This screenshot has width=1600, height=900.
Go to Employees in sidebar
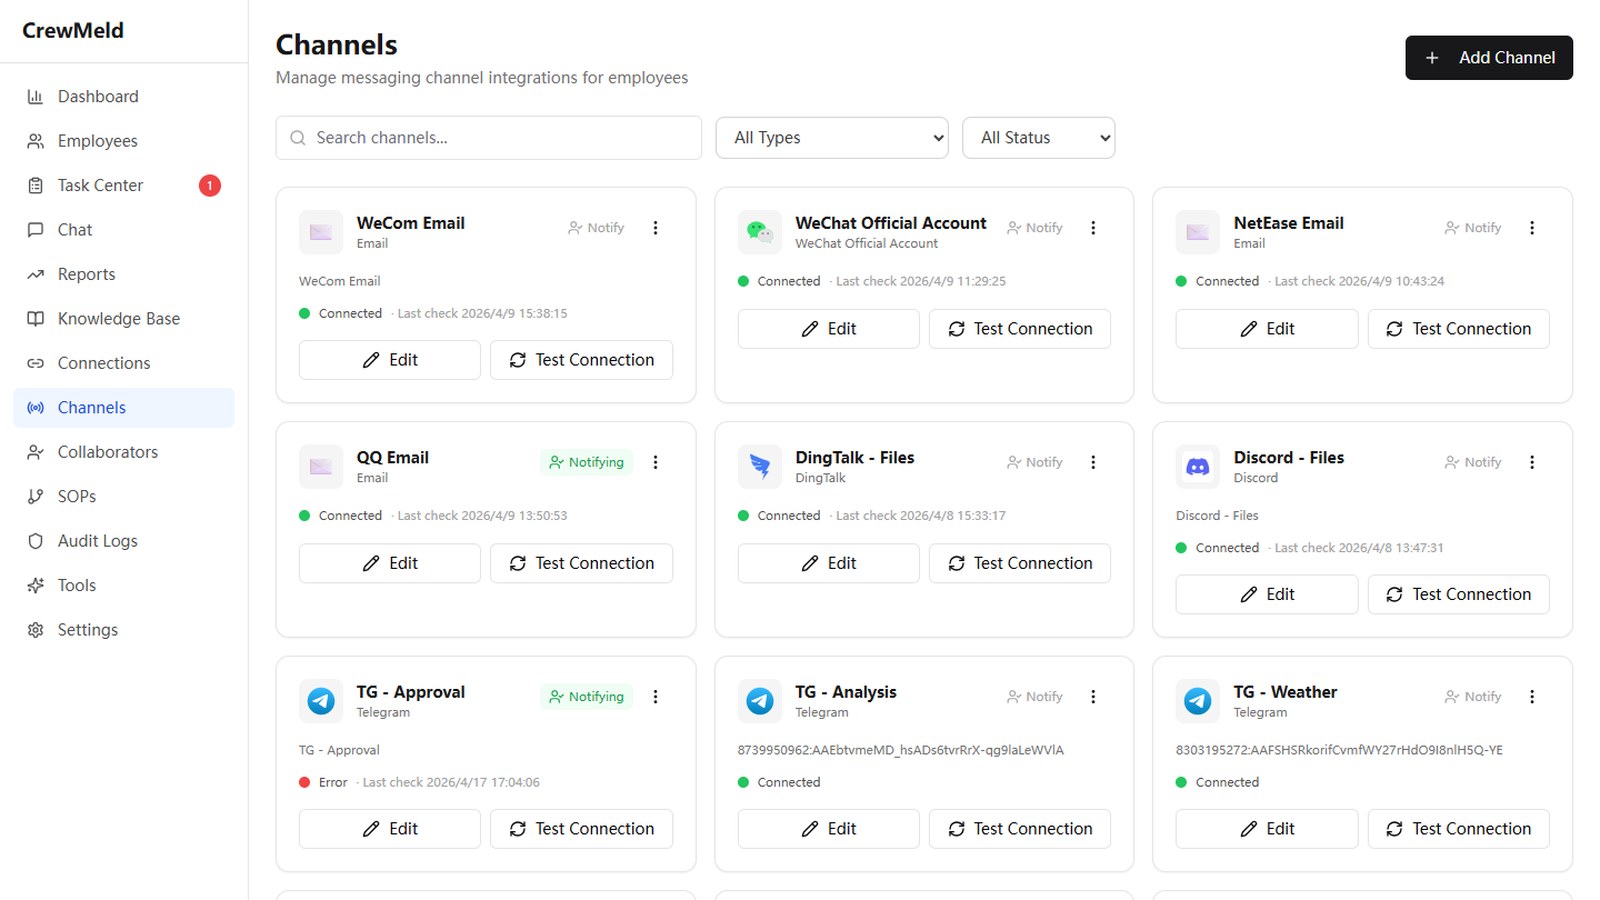(124, 141)
